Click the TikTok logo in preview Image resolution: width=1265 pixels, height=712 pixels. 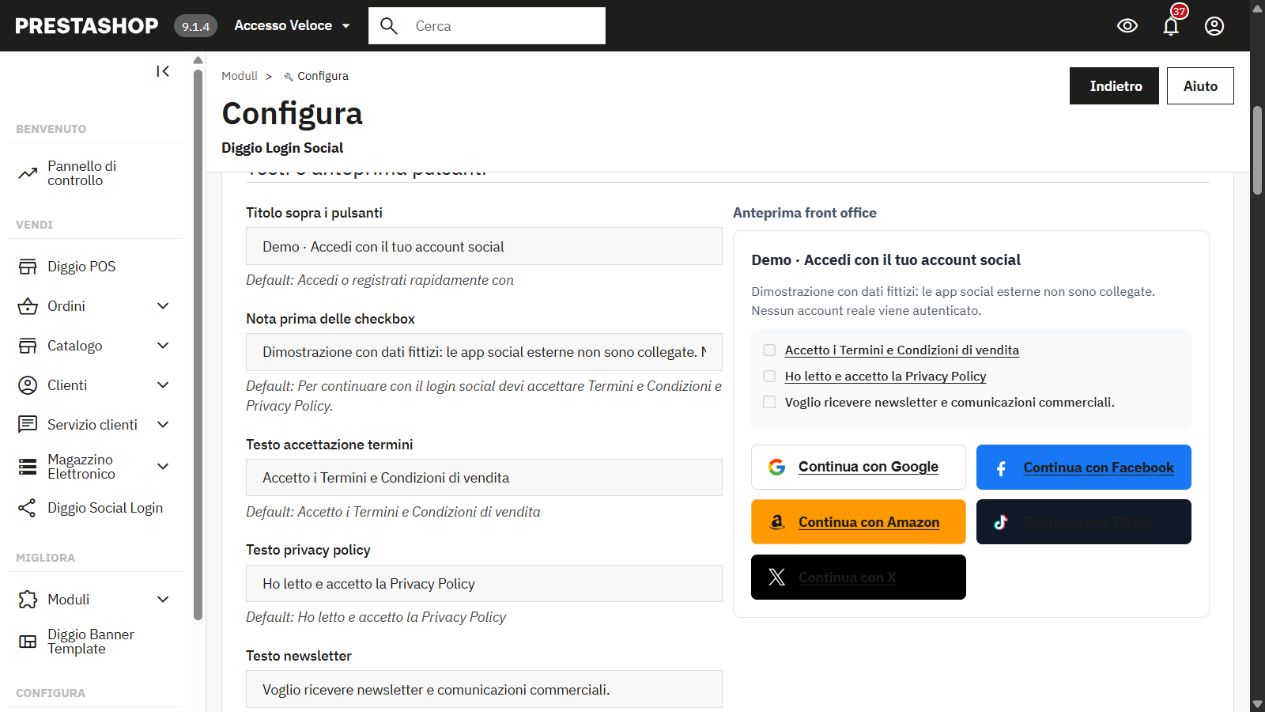[1001, 522]
